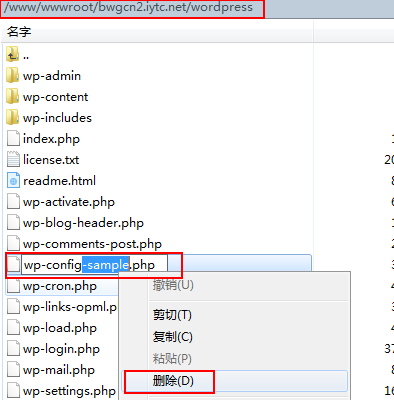The height and width of the screenshot is (400, 394).
Task: Click the wp-comments-post.php file icon
Action: 13,244
